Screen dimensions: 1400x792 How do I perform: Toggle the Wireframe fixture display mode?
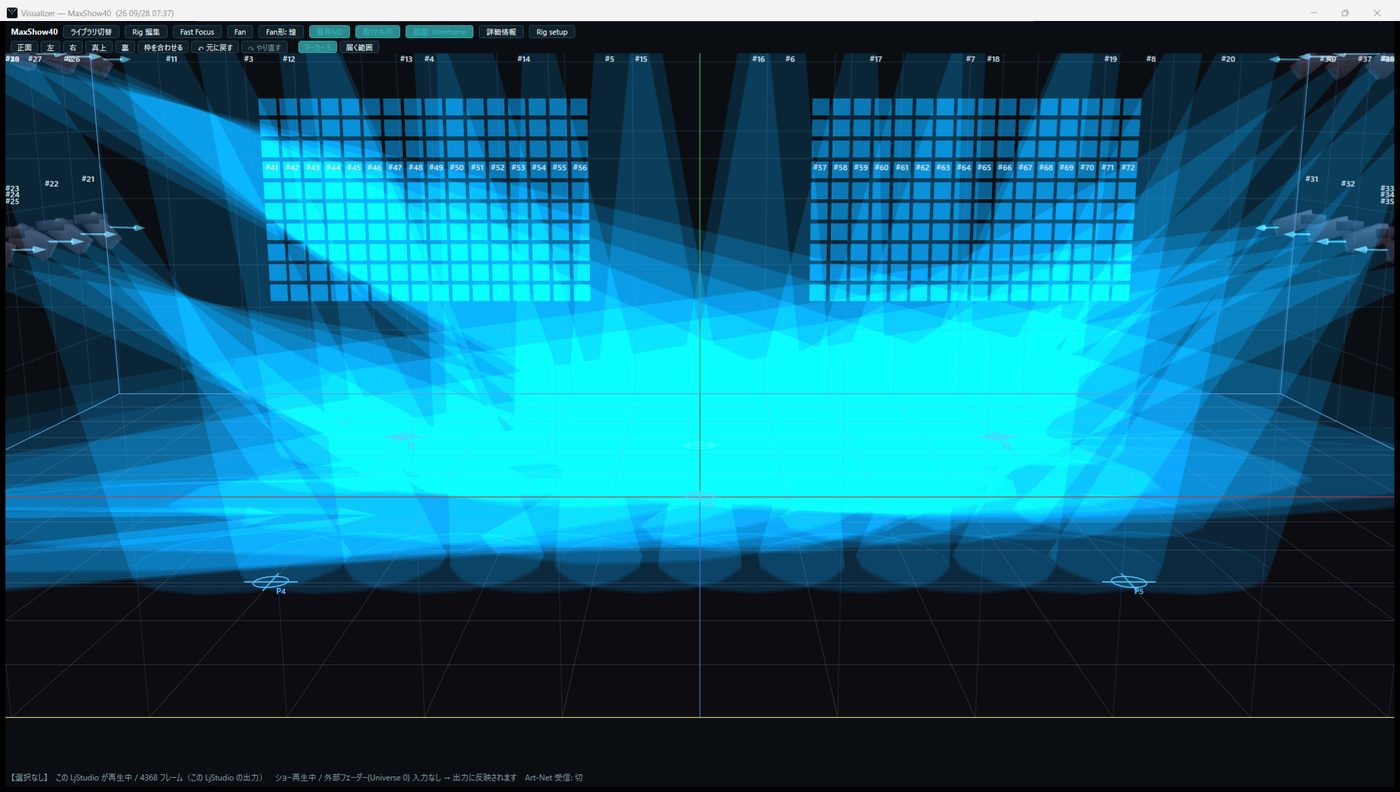pos(439,32)
